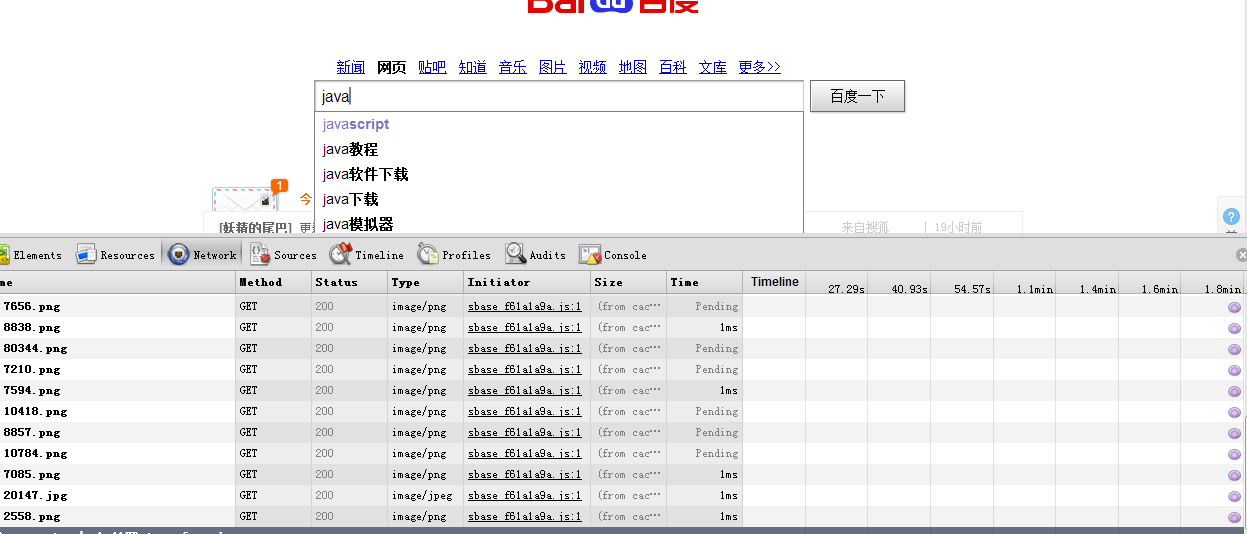
Task: Open the 贴吧 link
Action: (x=432, y=67)
